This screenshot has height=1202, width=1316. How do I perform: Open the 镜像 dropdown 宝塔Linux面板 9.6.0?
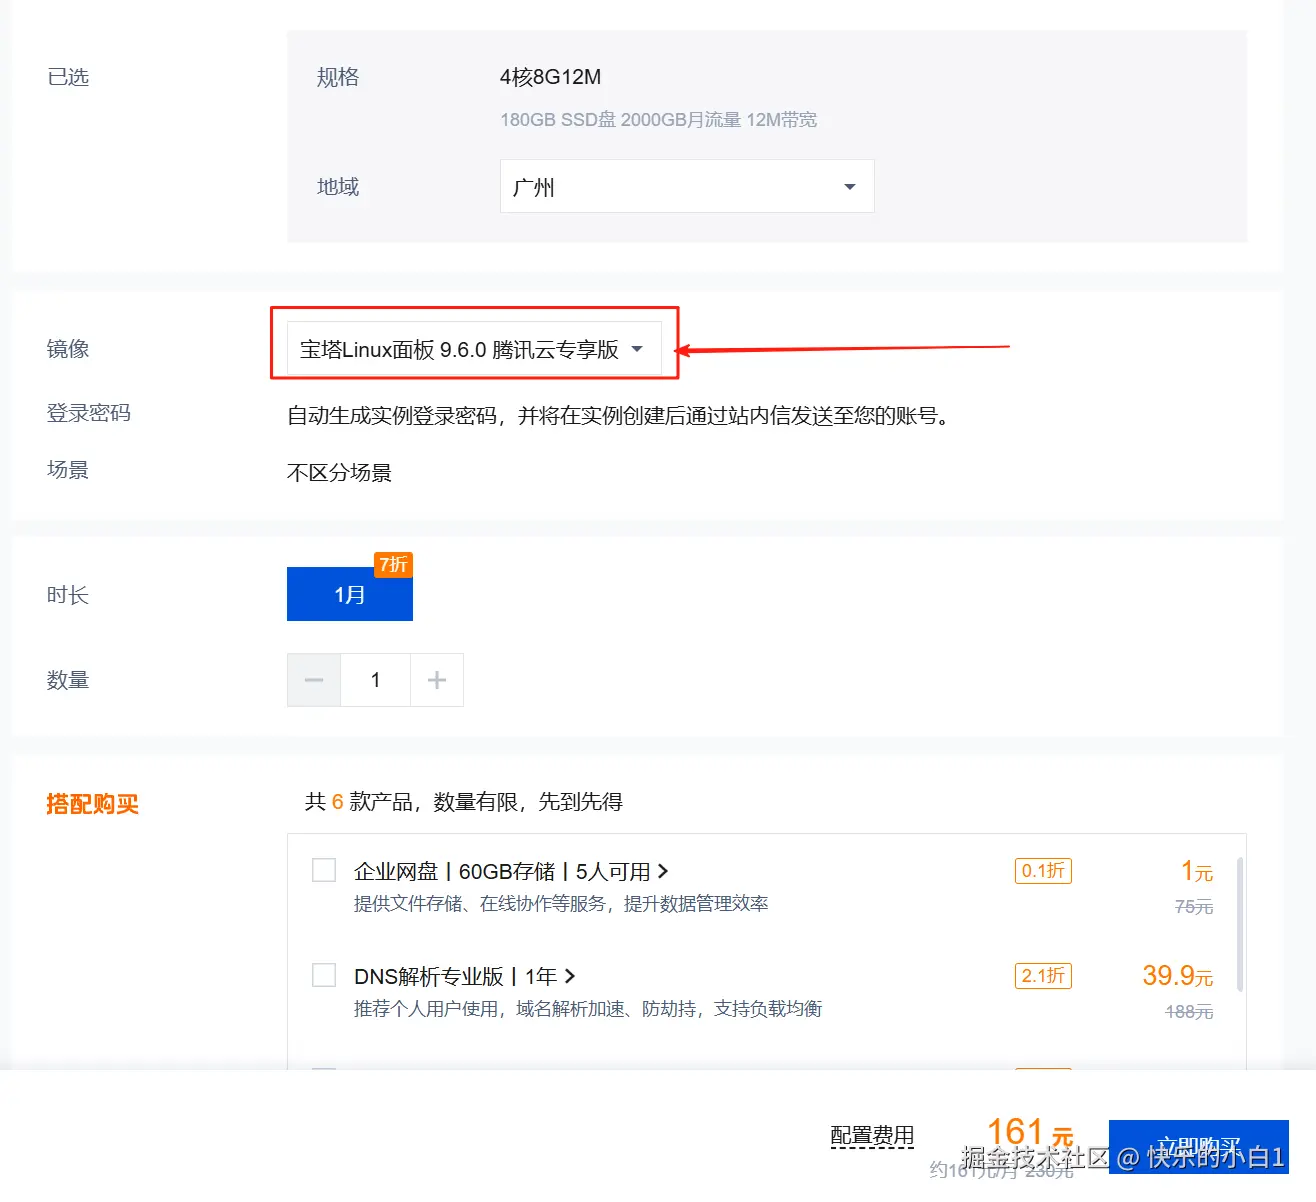point(474,349)
